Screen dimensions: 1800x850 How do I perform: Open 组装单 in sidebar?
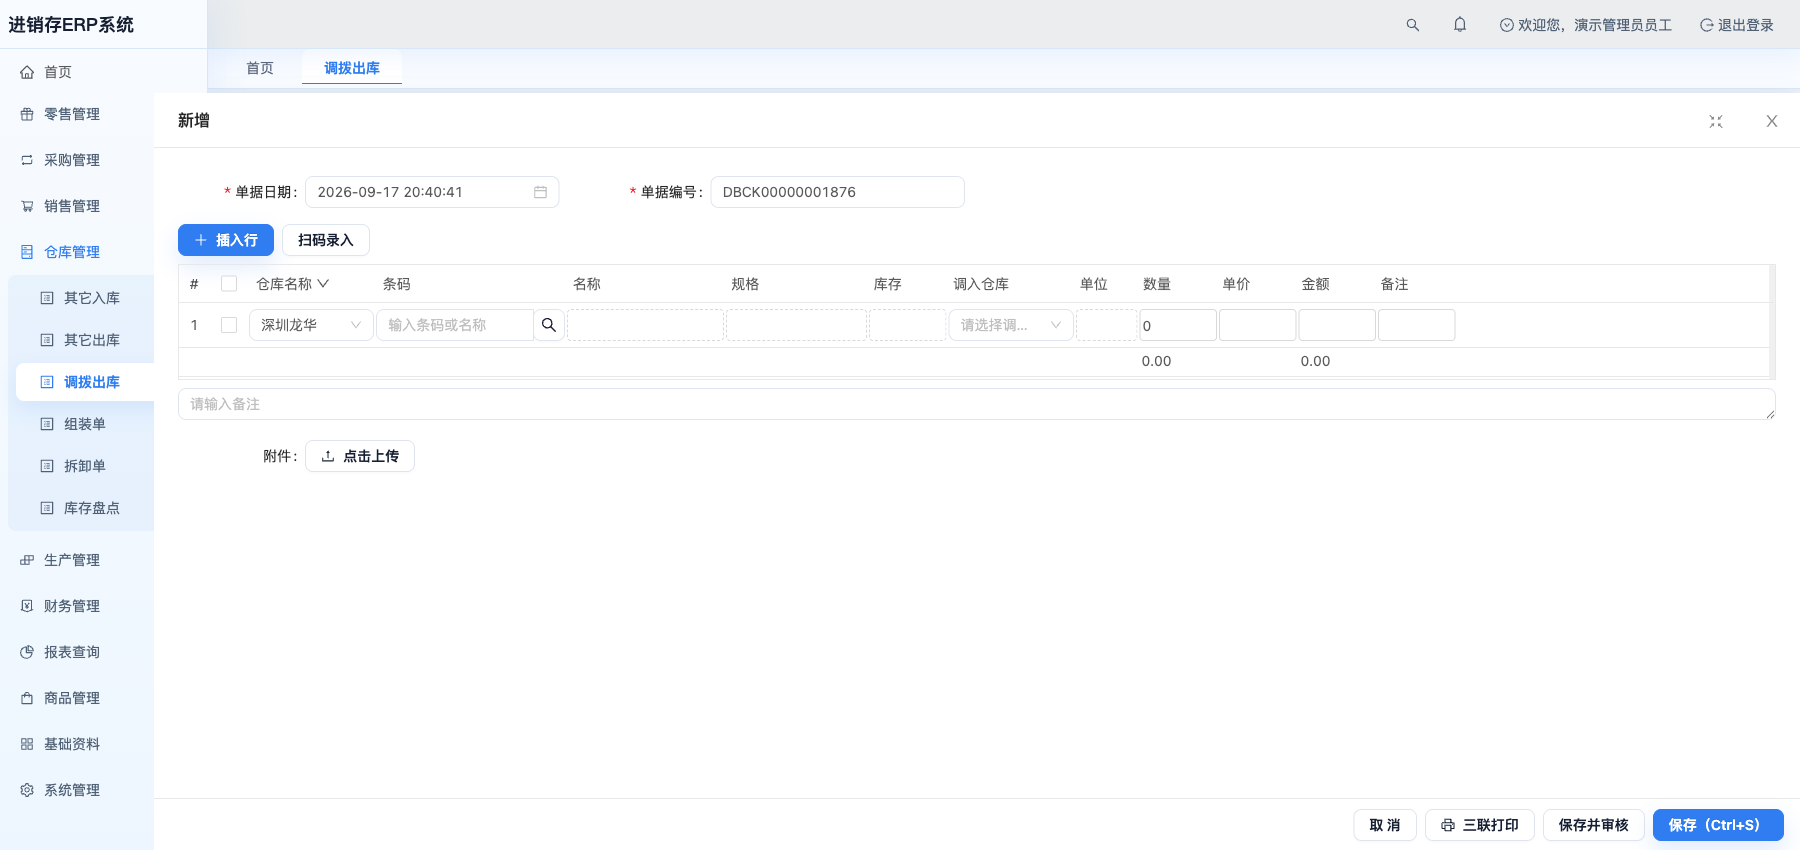(x=85, y=424)
